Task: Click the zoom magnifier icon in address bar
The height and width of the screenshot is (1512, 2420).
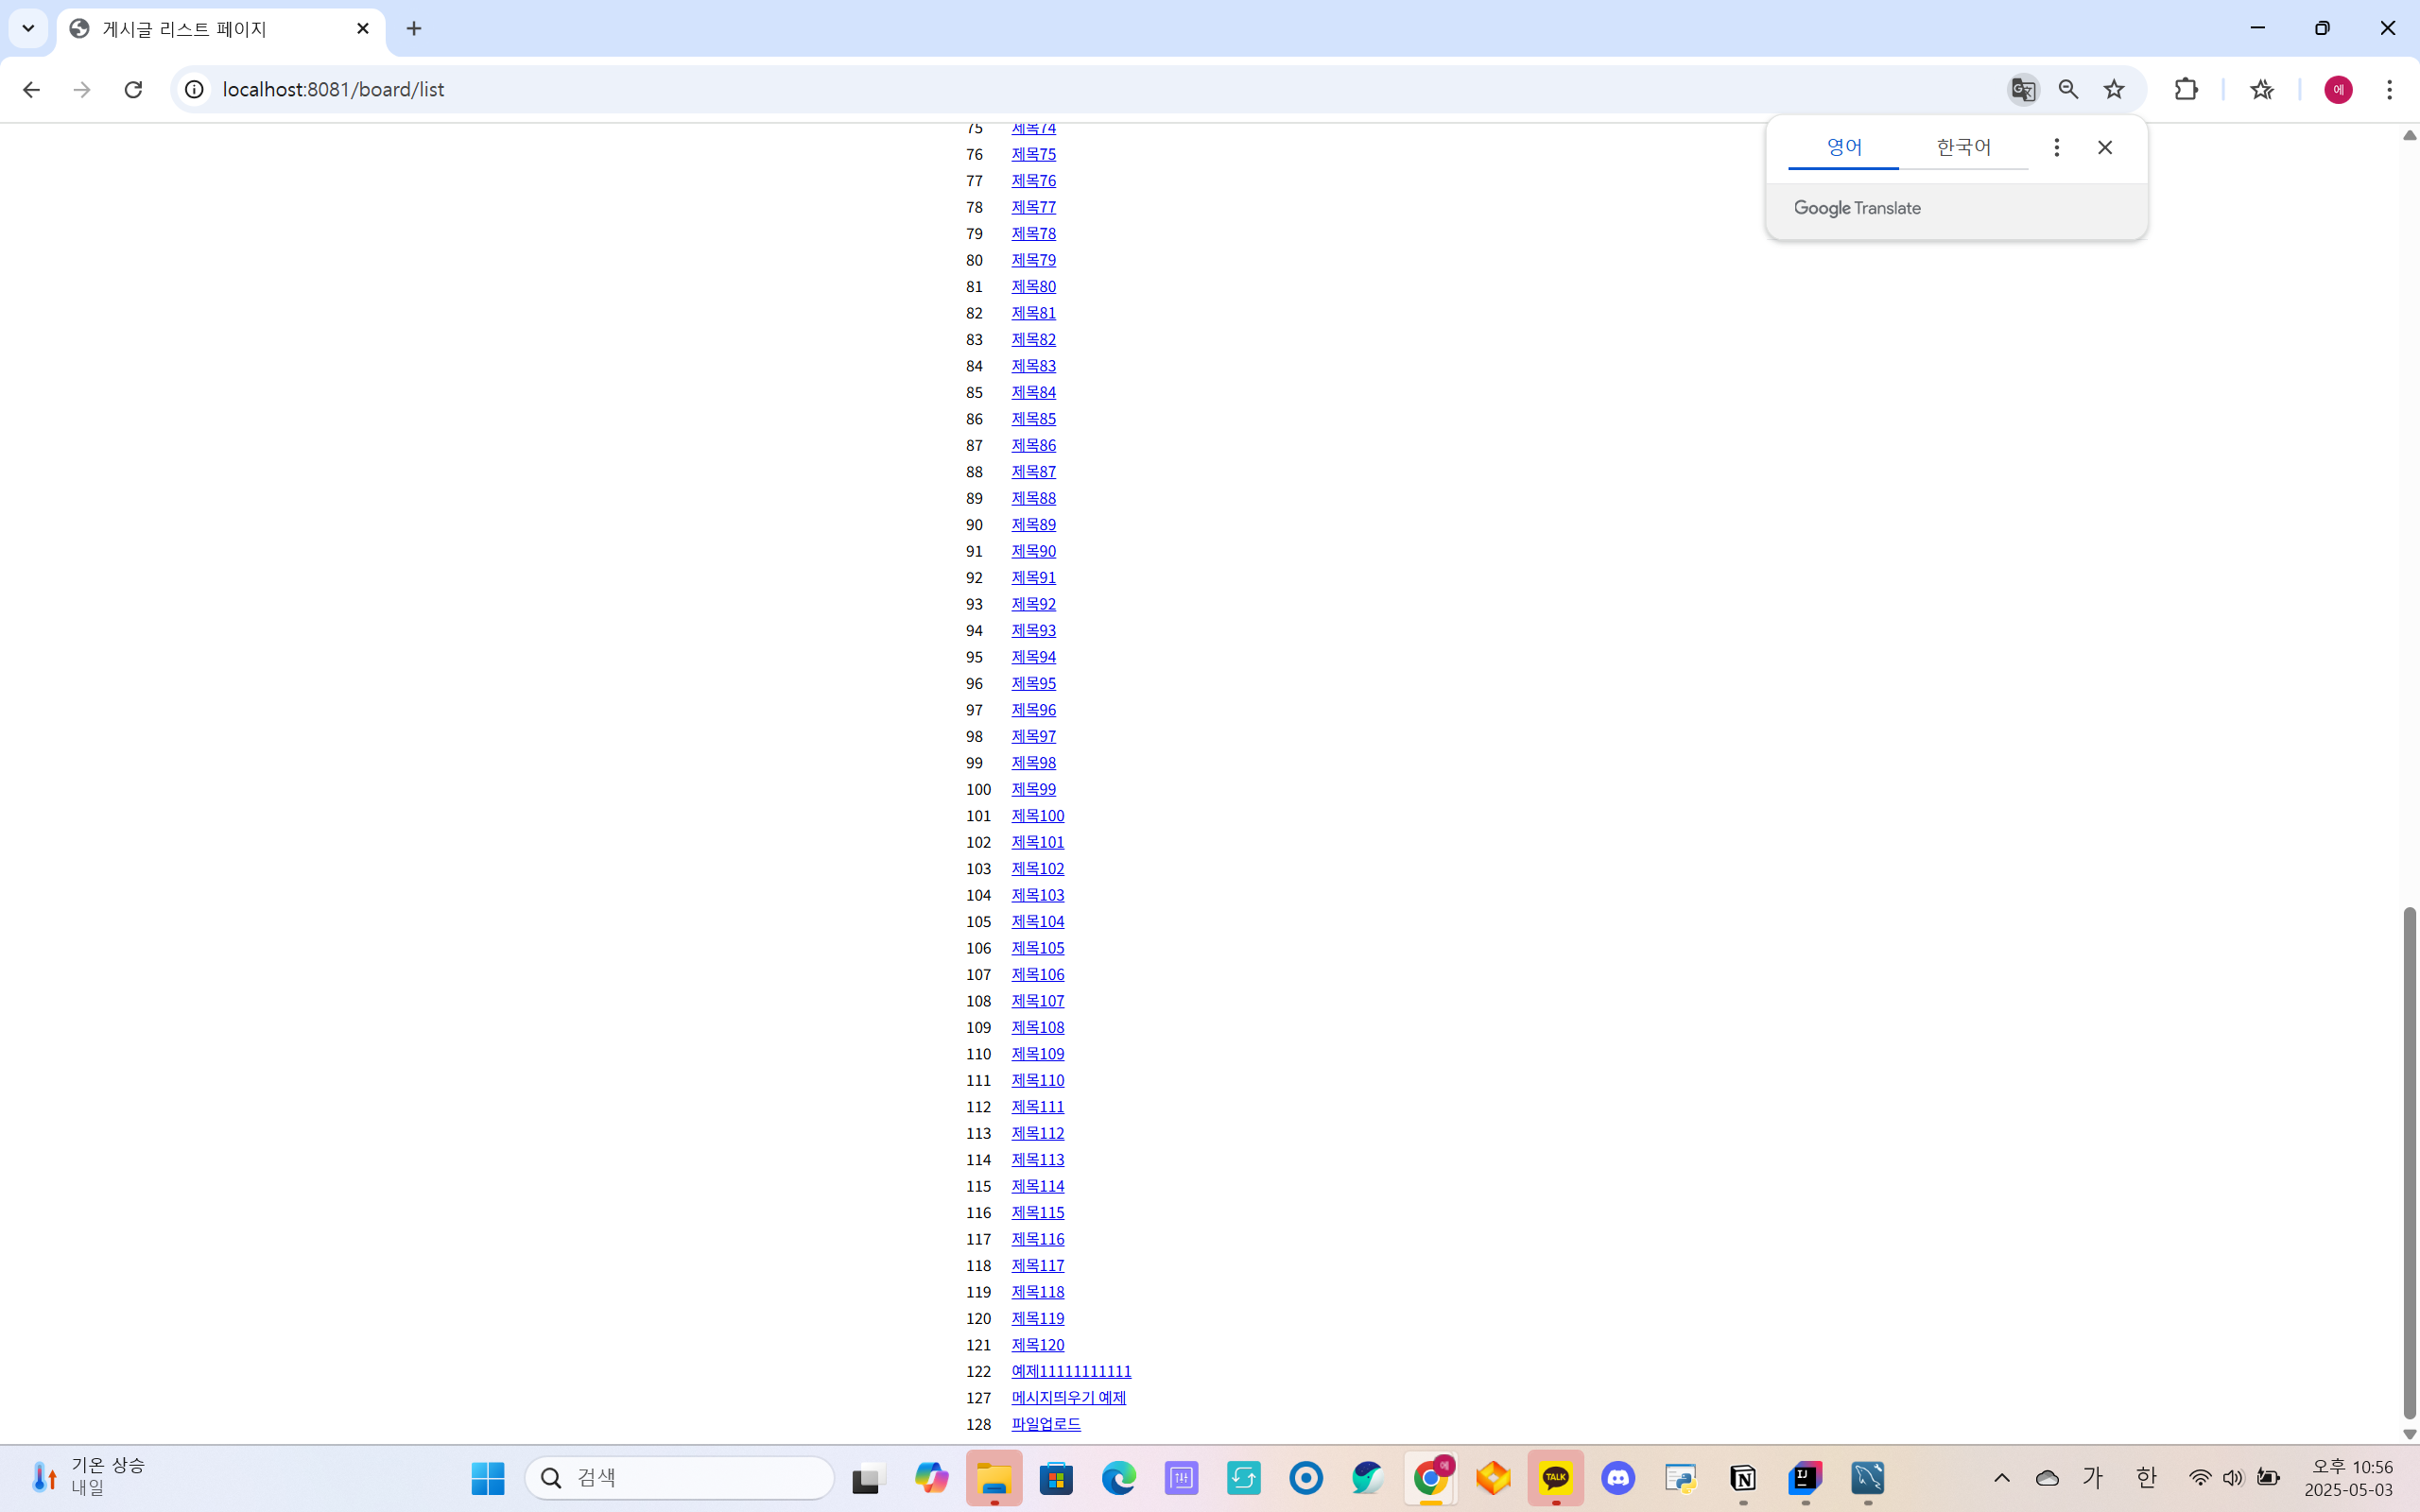Action: click(x=2068, y=90)
